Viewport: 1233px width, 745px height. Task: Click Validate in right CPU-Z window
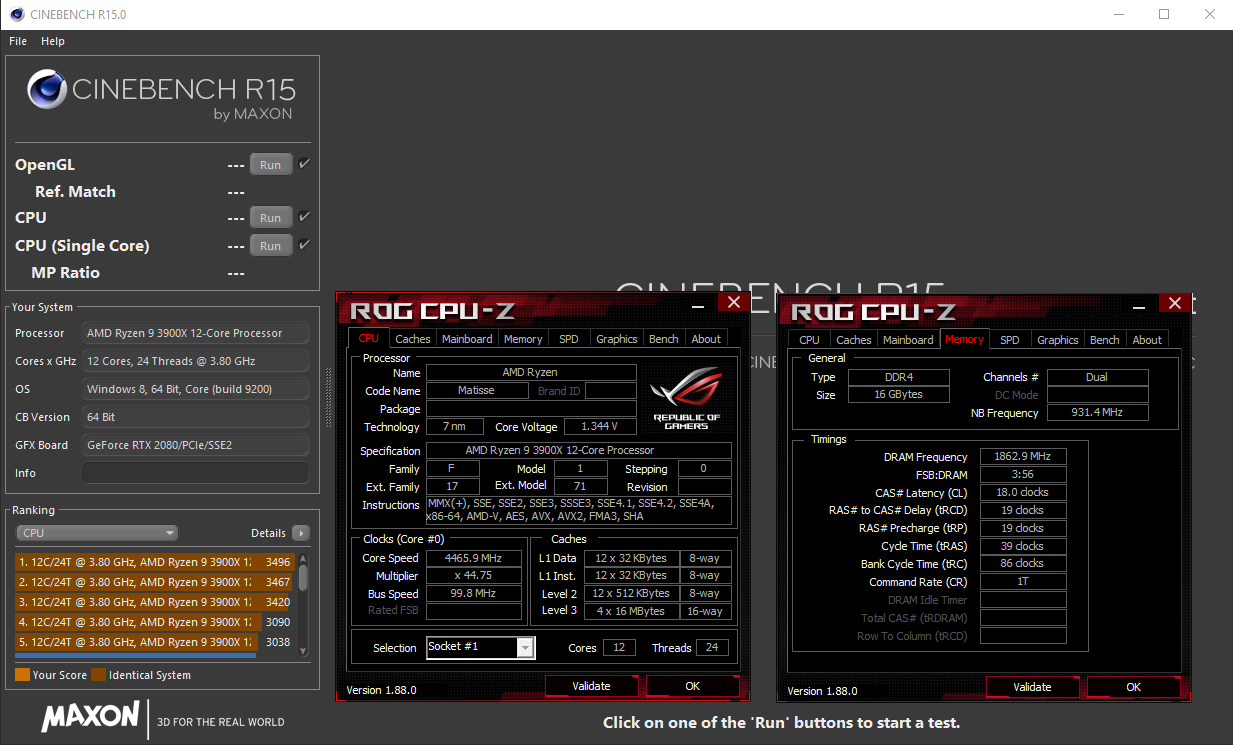pos(1032,687)
